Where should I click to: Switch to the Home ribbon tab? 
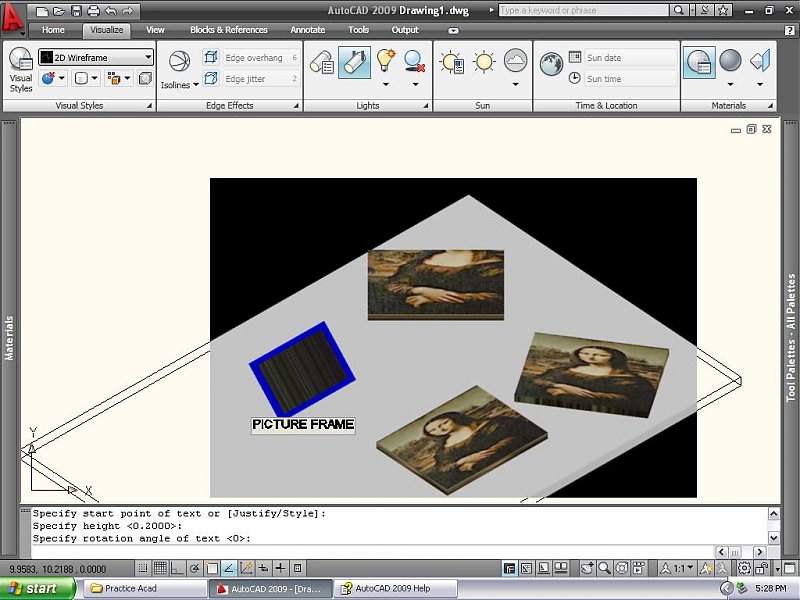pos(53,30)
